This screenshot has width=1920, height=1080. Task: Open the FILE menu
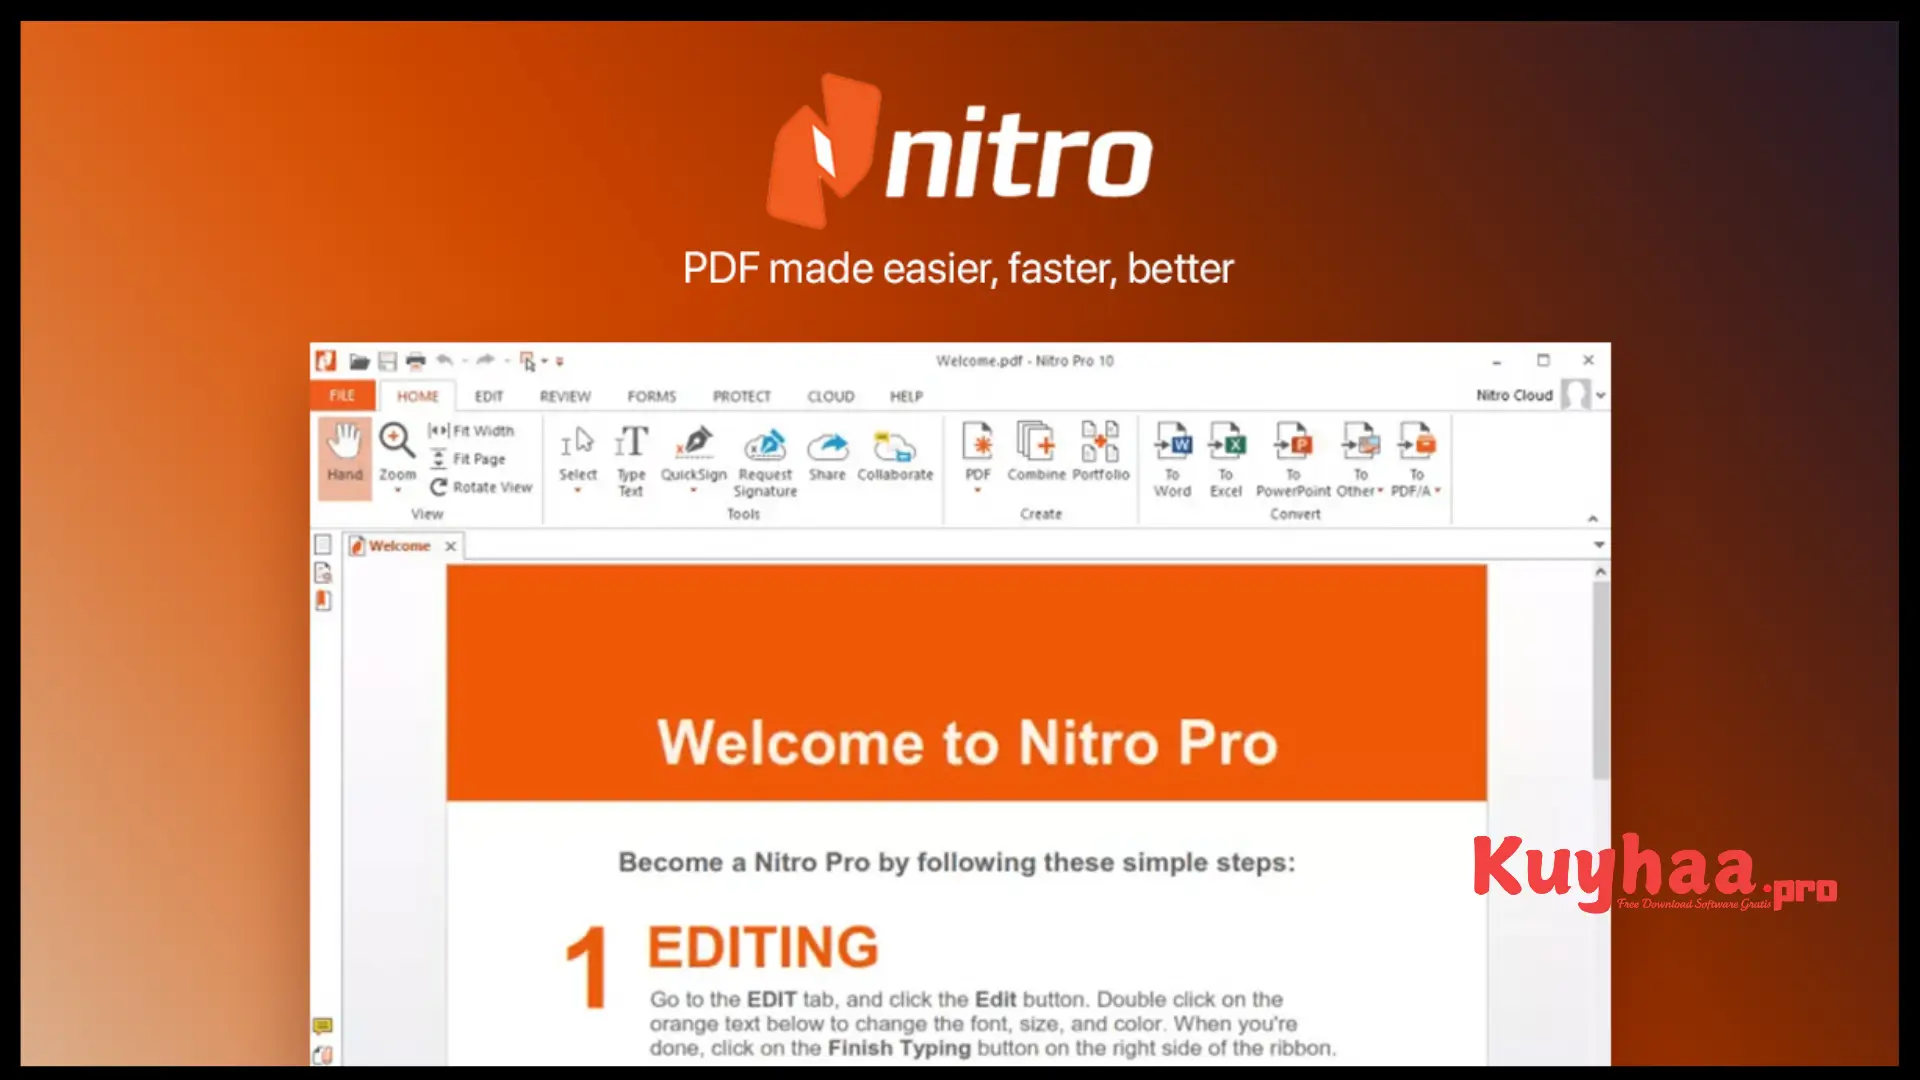point(342,396)
